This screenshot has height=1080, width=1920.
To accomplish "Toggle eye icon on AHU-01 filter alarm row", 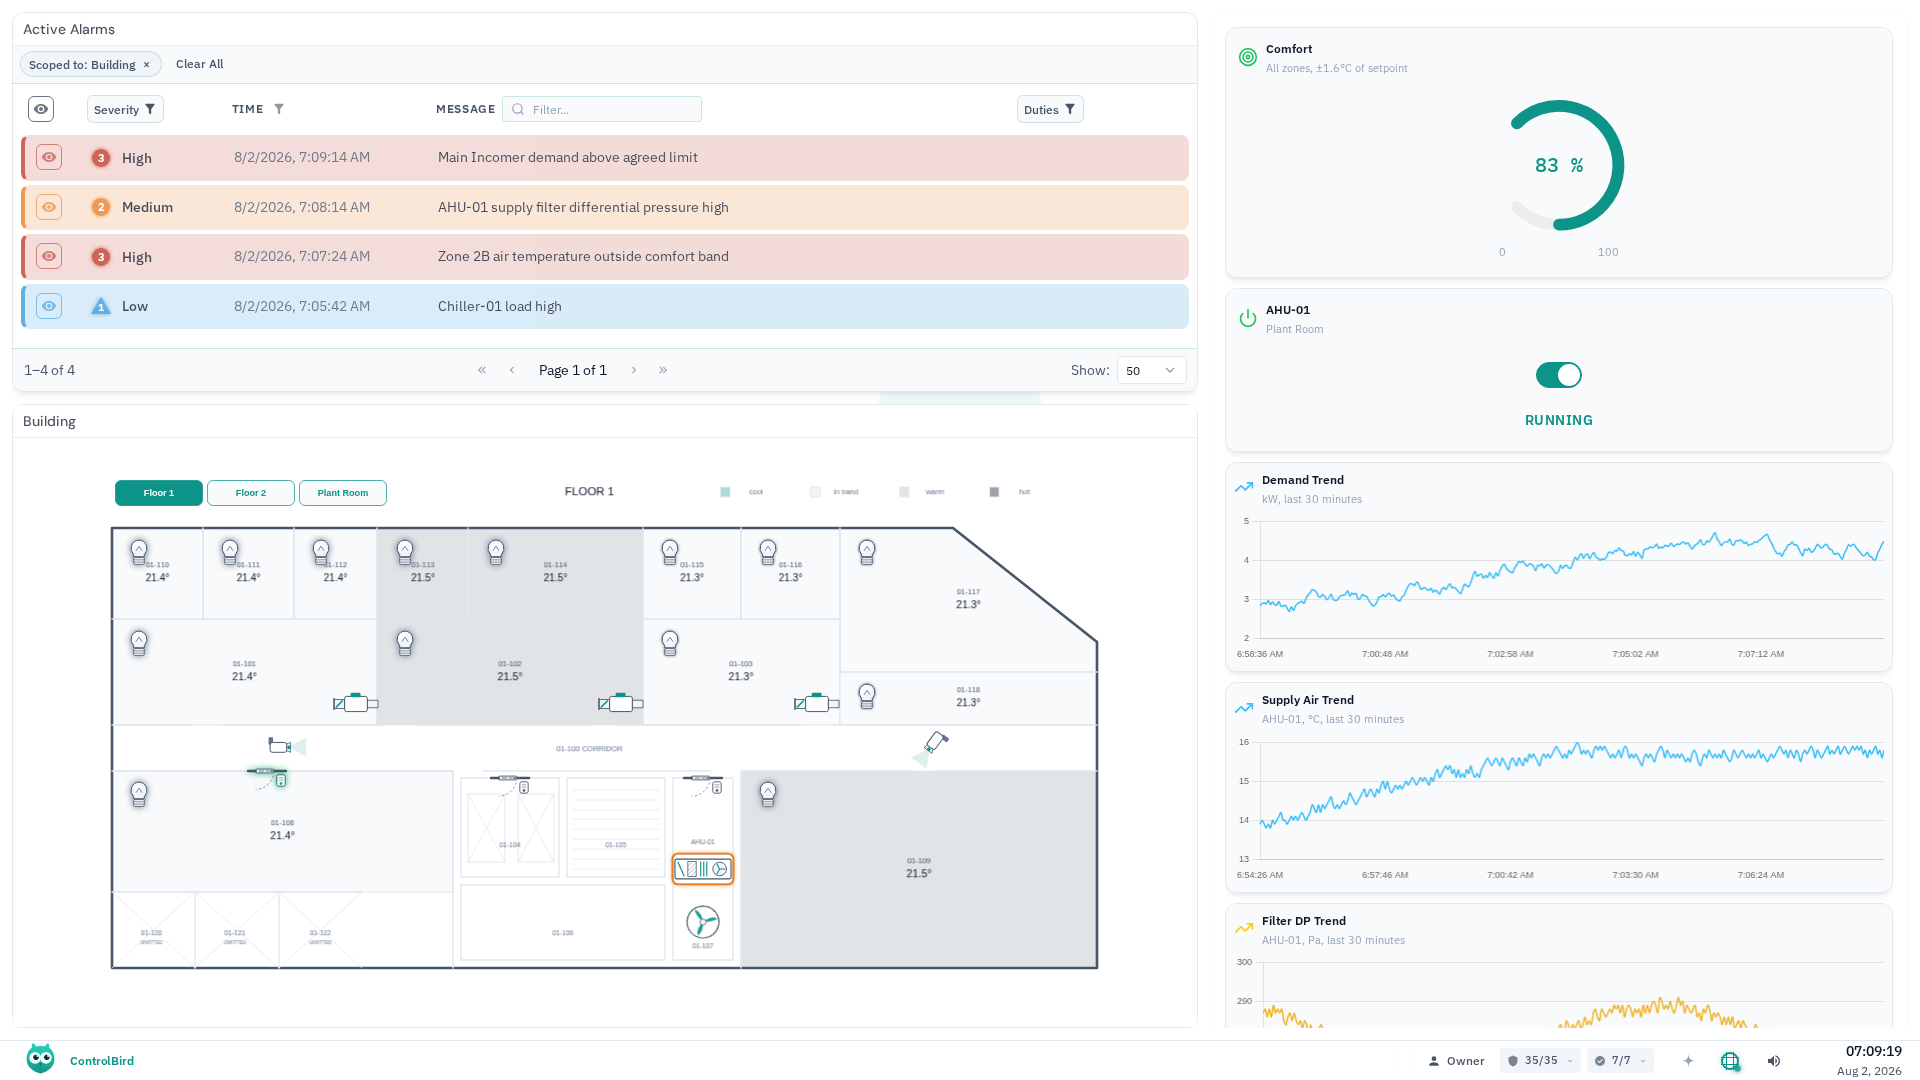I will 49,207.
